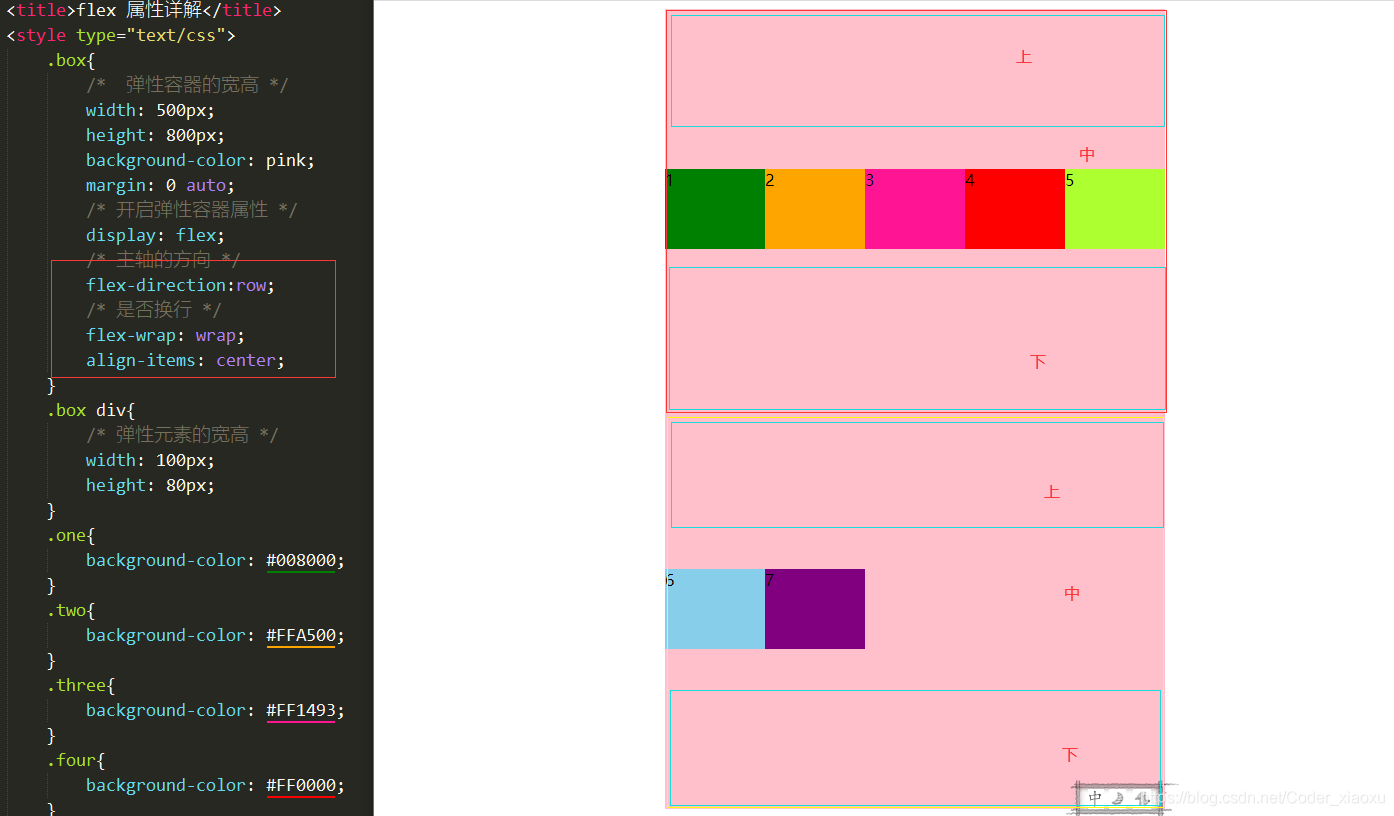This screenshot has width=1394, height=816.
Task: Click the purple flex item numbered 7
Action: coord(815,609)
